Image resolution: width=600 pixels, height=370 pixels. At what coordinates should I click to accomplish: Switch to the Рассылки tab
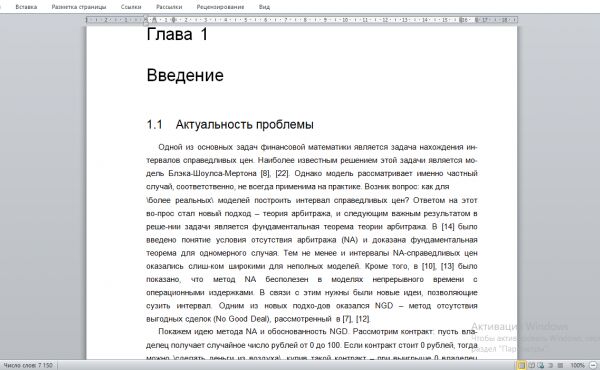[x=169, y=7]
